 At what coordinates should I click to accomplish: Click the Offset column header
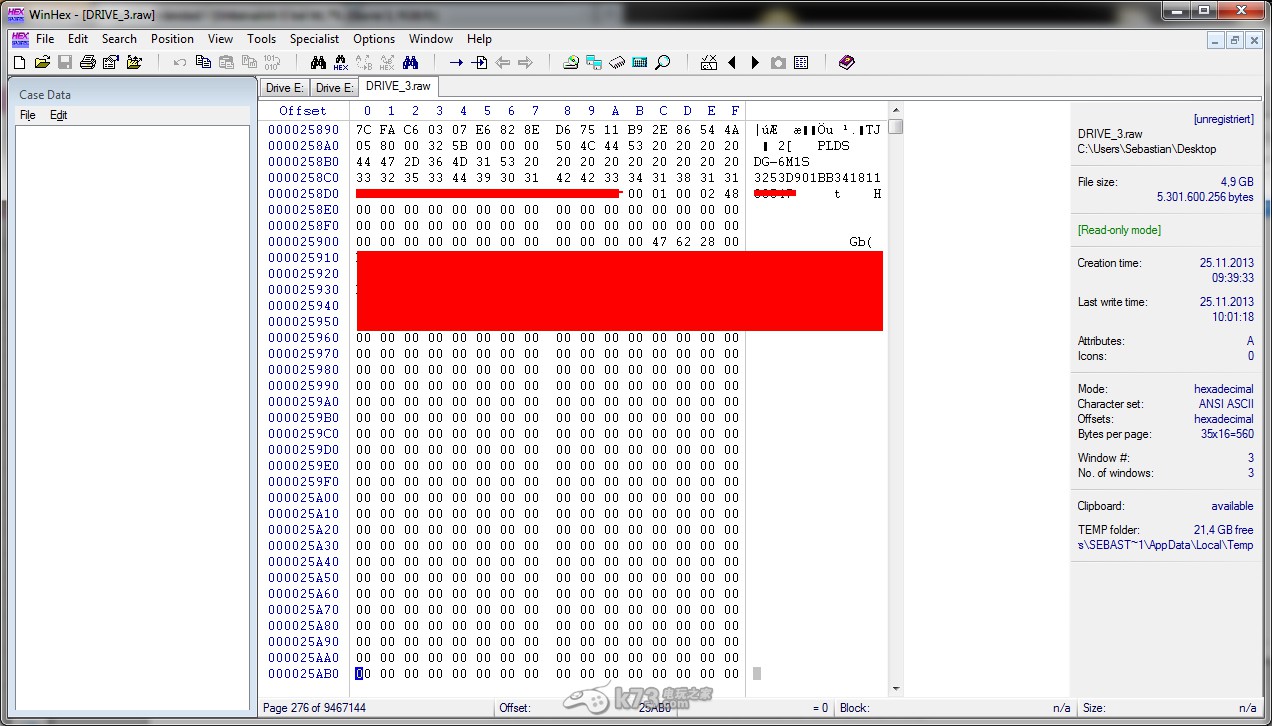(303, 111)
